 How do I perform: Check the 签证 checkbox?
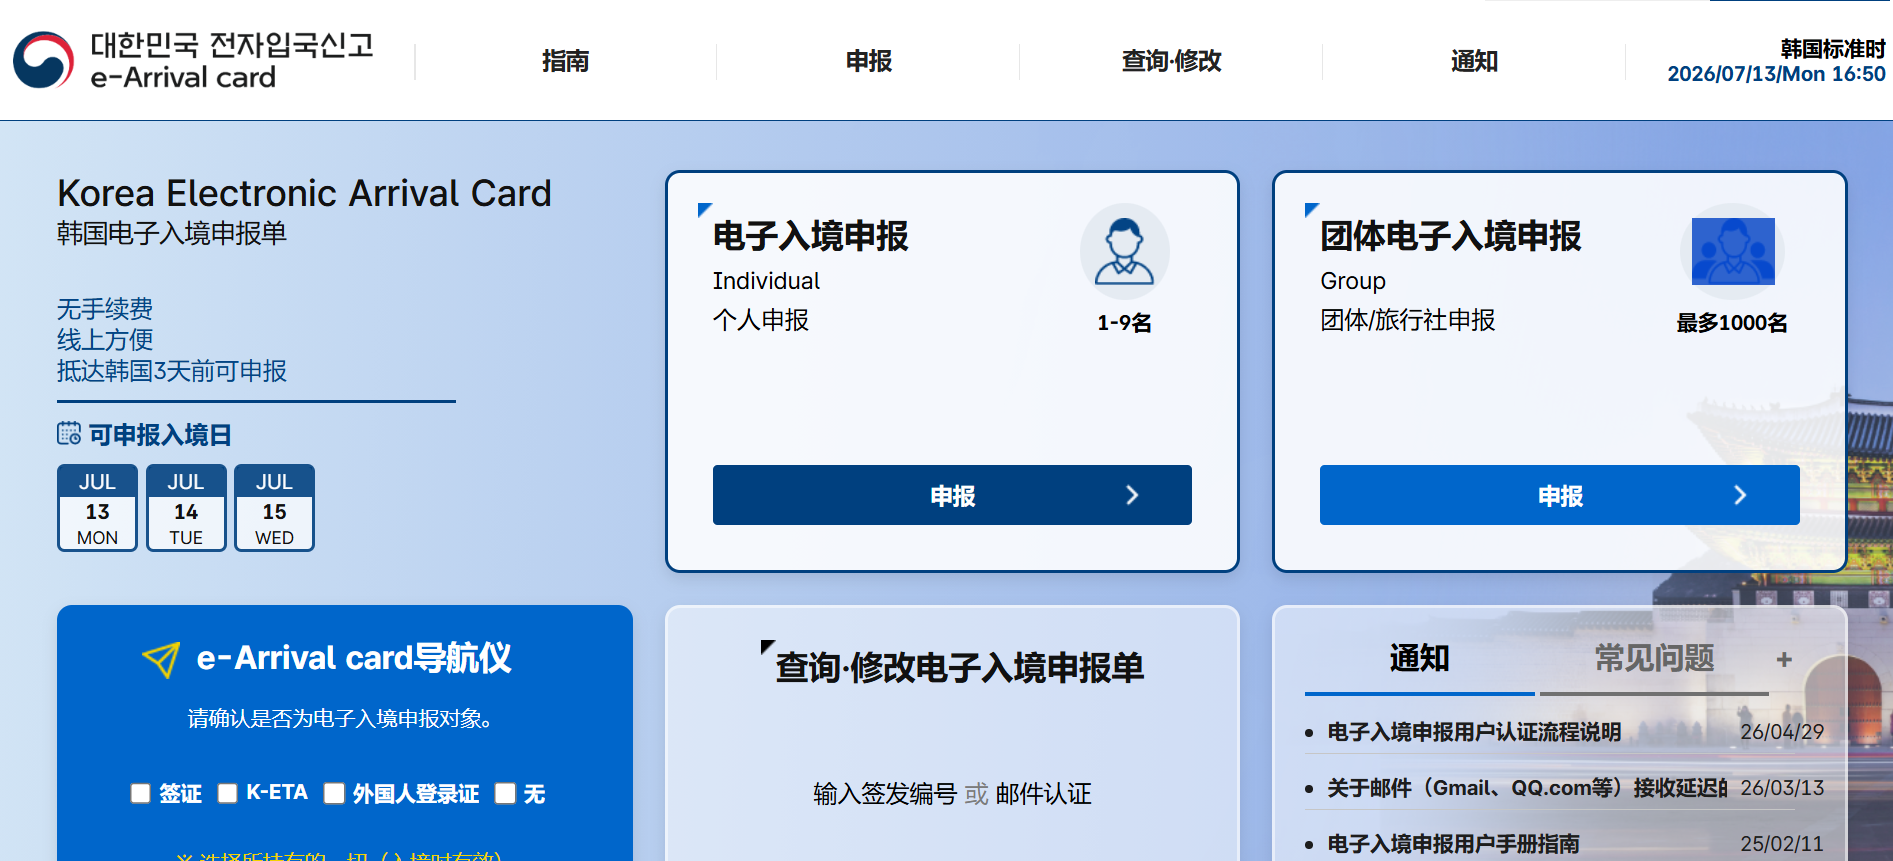(x=141, y=793)
